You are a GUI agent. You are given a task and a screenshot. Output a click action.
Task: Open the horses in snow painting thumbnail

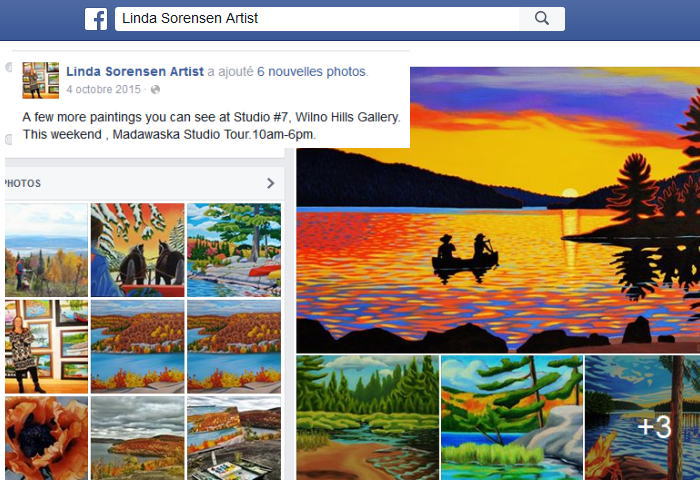click(x=138, y=250)
